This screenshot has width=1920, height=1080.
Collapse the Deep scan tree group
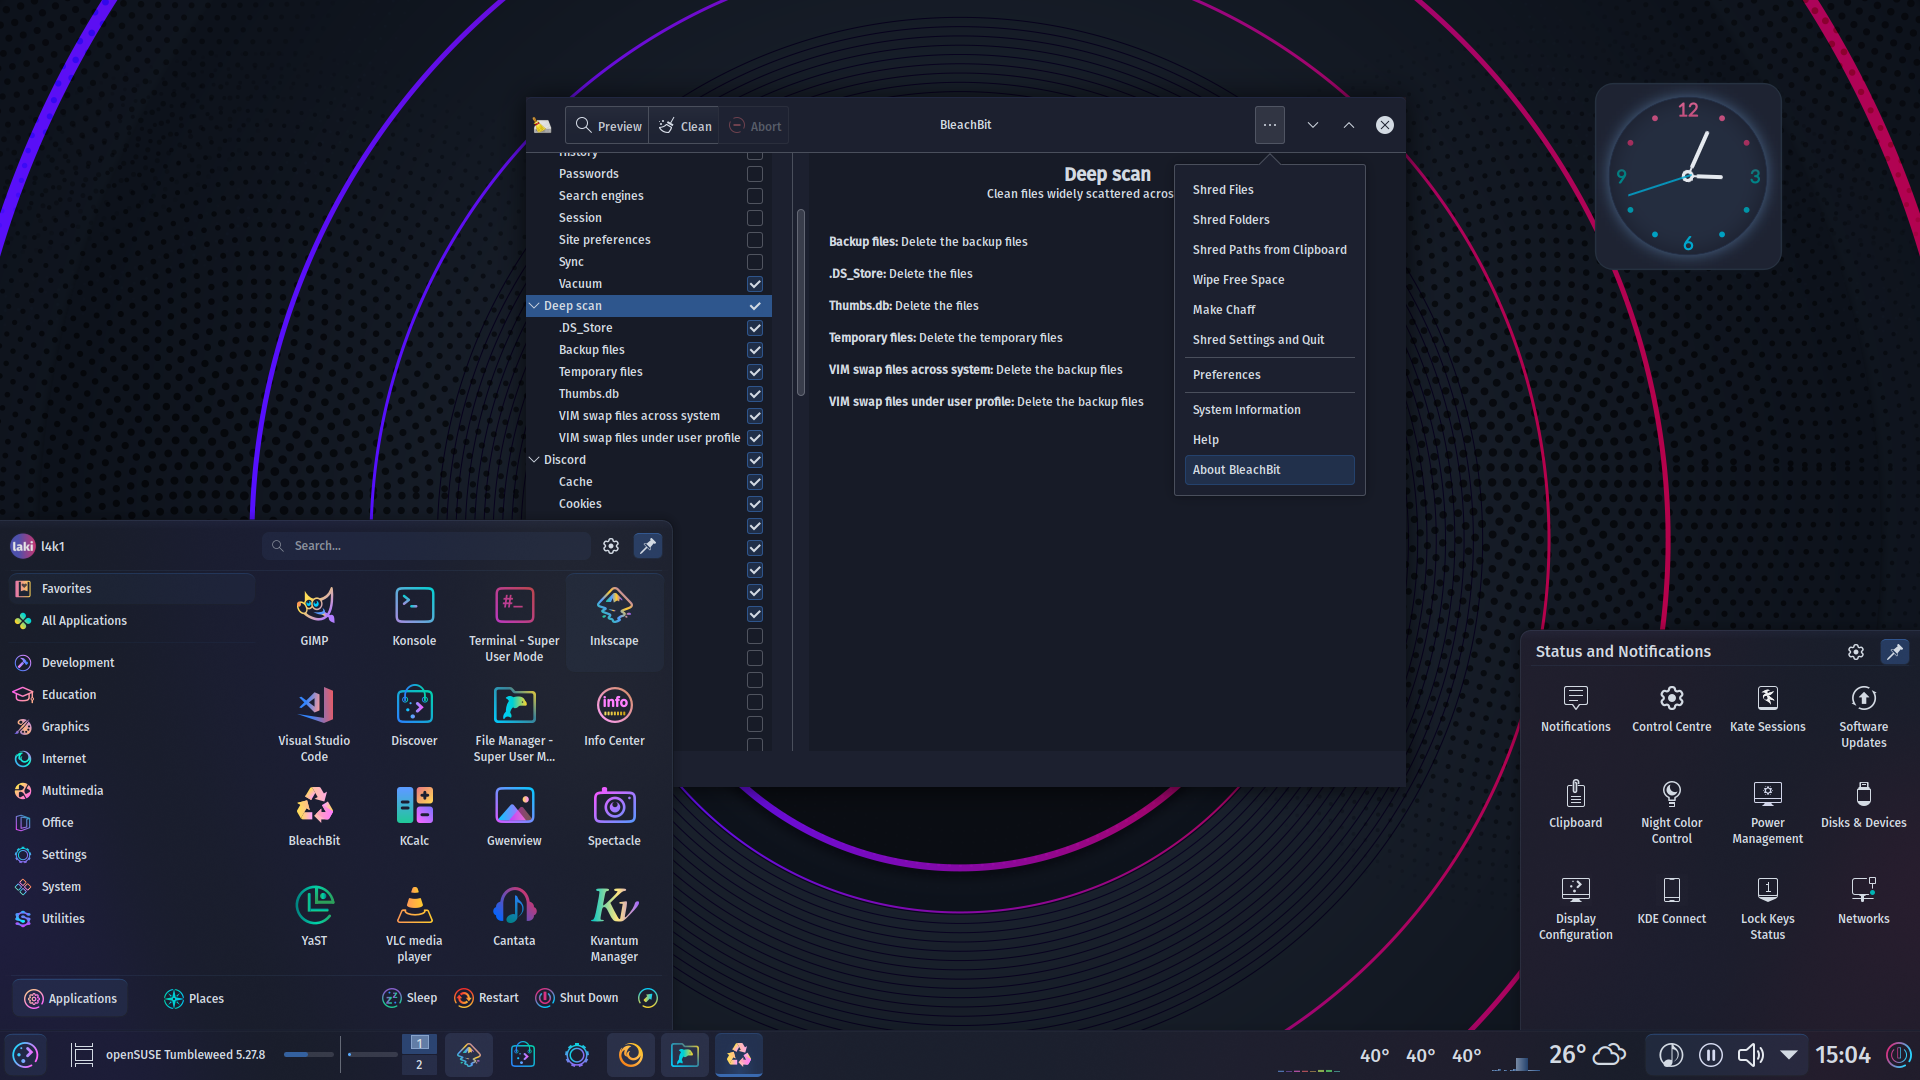(534, 306)
